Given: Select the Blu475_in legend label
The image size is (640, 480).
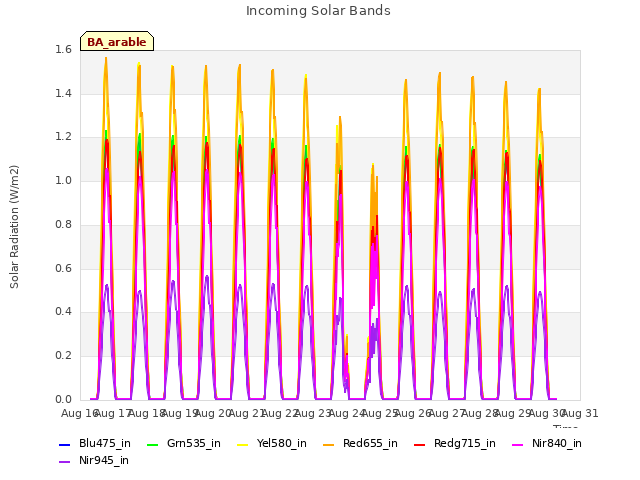Looking at the screenshot, I should point(105,443).
